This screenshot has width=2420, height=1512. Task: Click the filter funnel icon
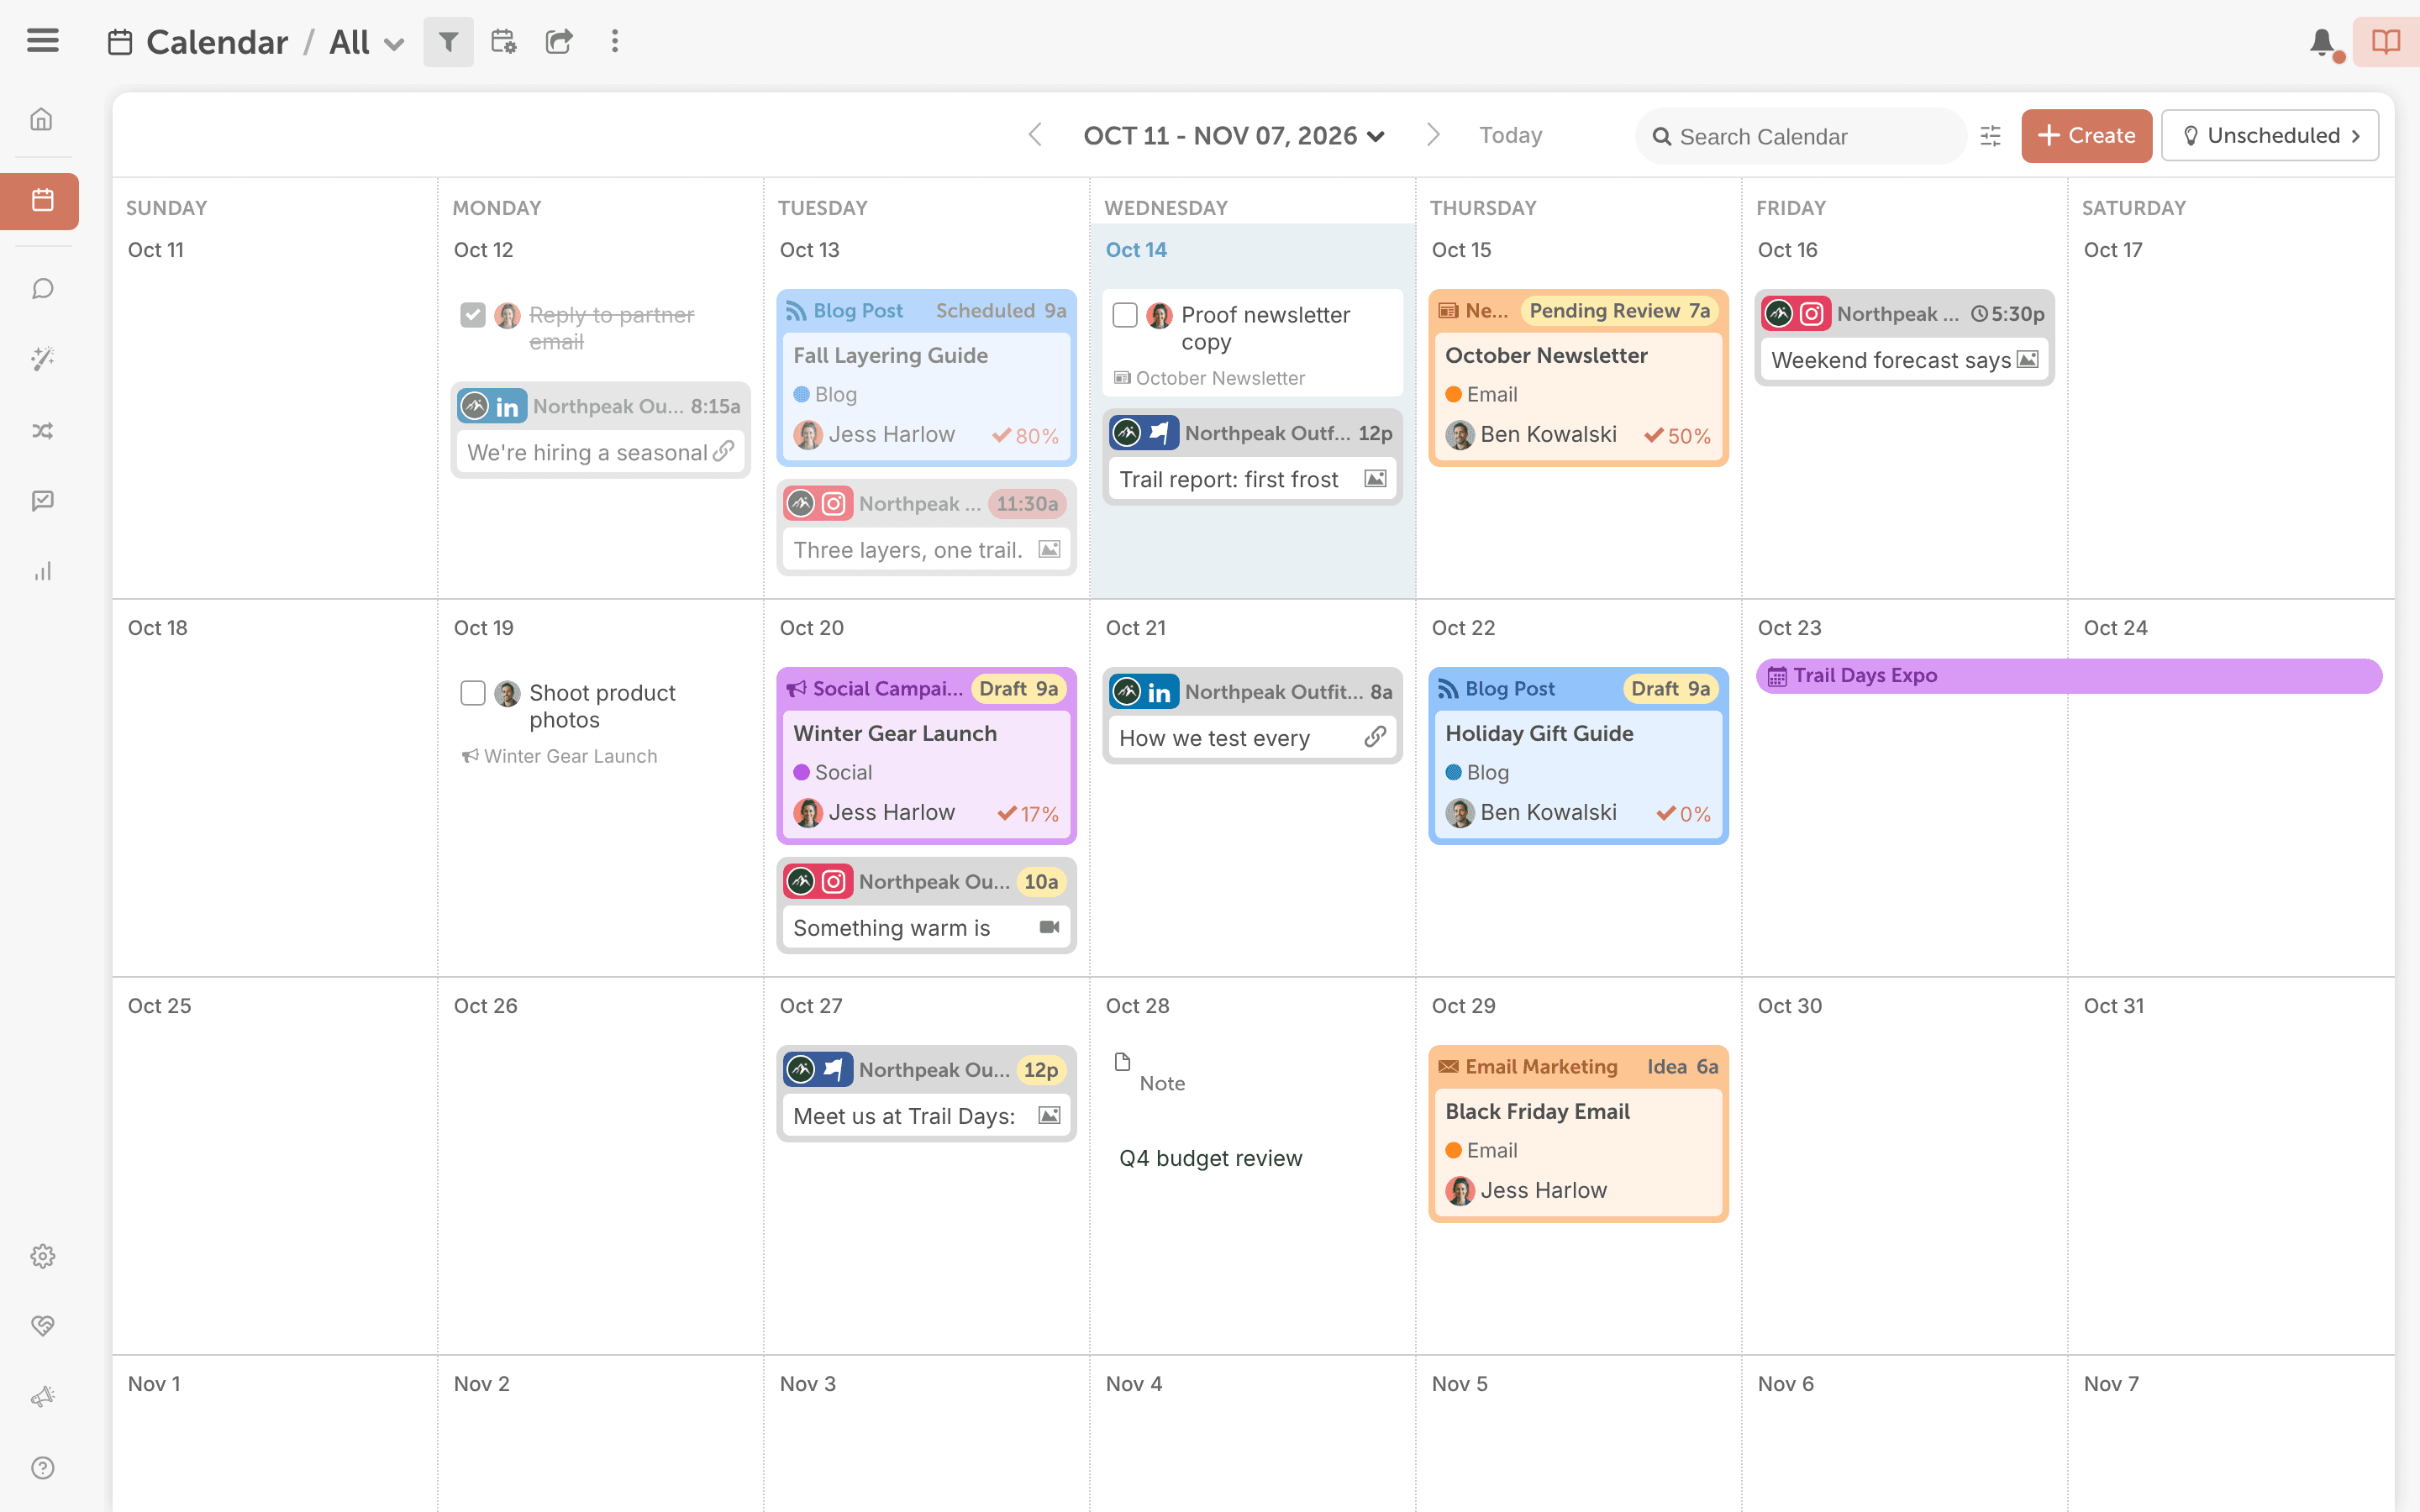(448, 42)
